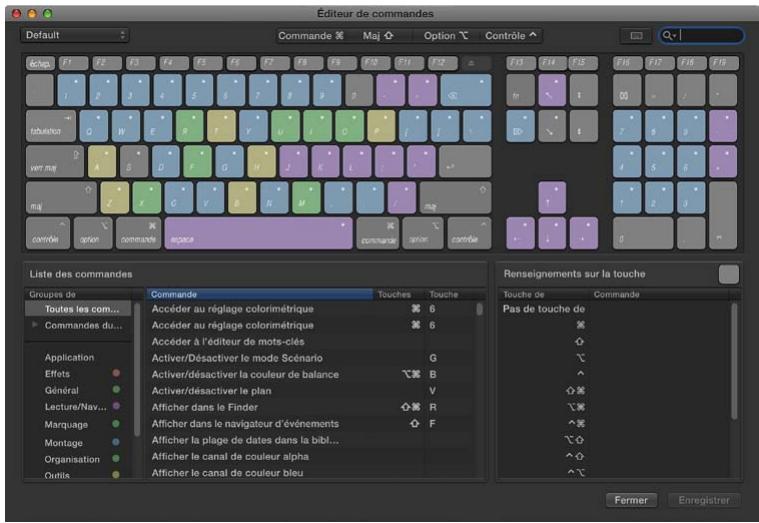The image size is (759, 523).
Task: Expand the Commandes du… group
Action: coord(34,325)
